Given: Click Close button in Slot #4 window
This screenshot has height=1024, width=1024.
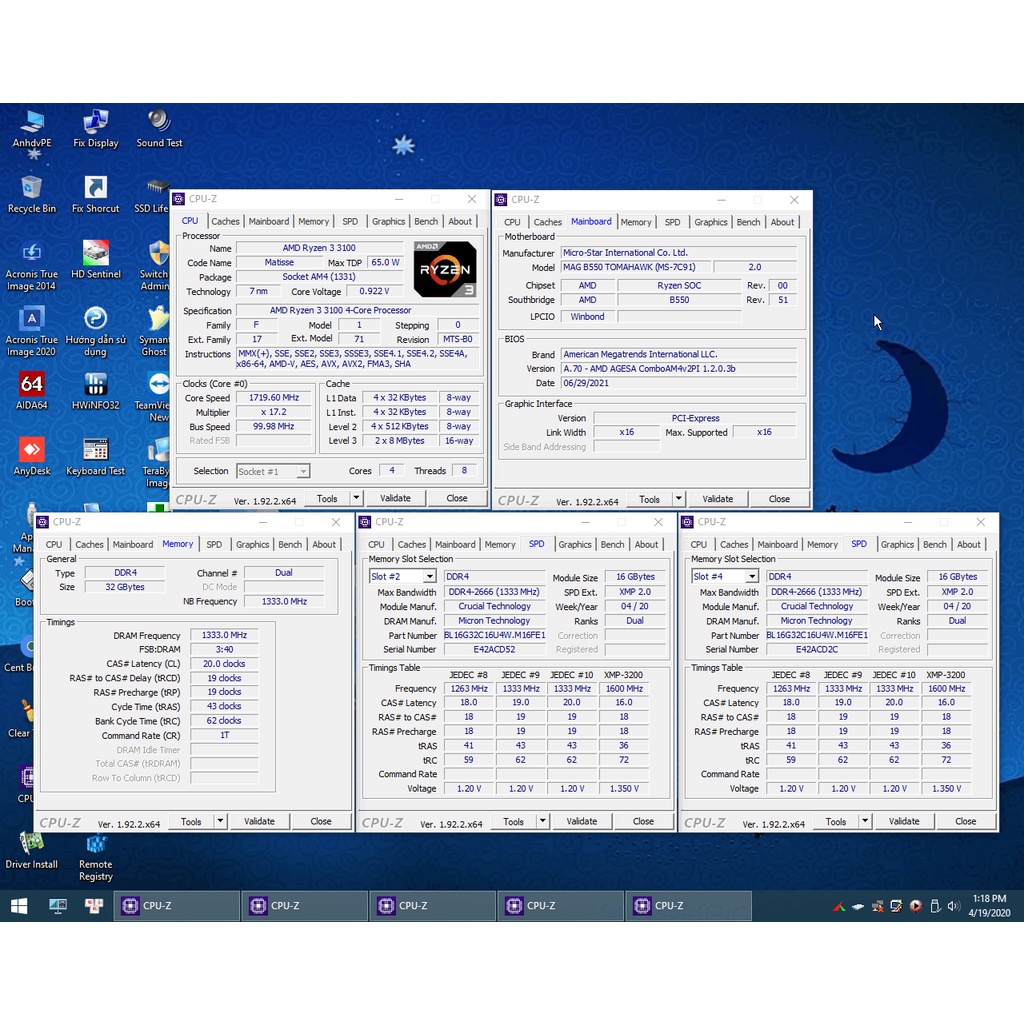Looking at the screenshot, I should click(x=966, y=822).
